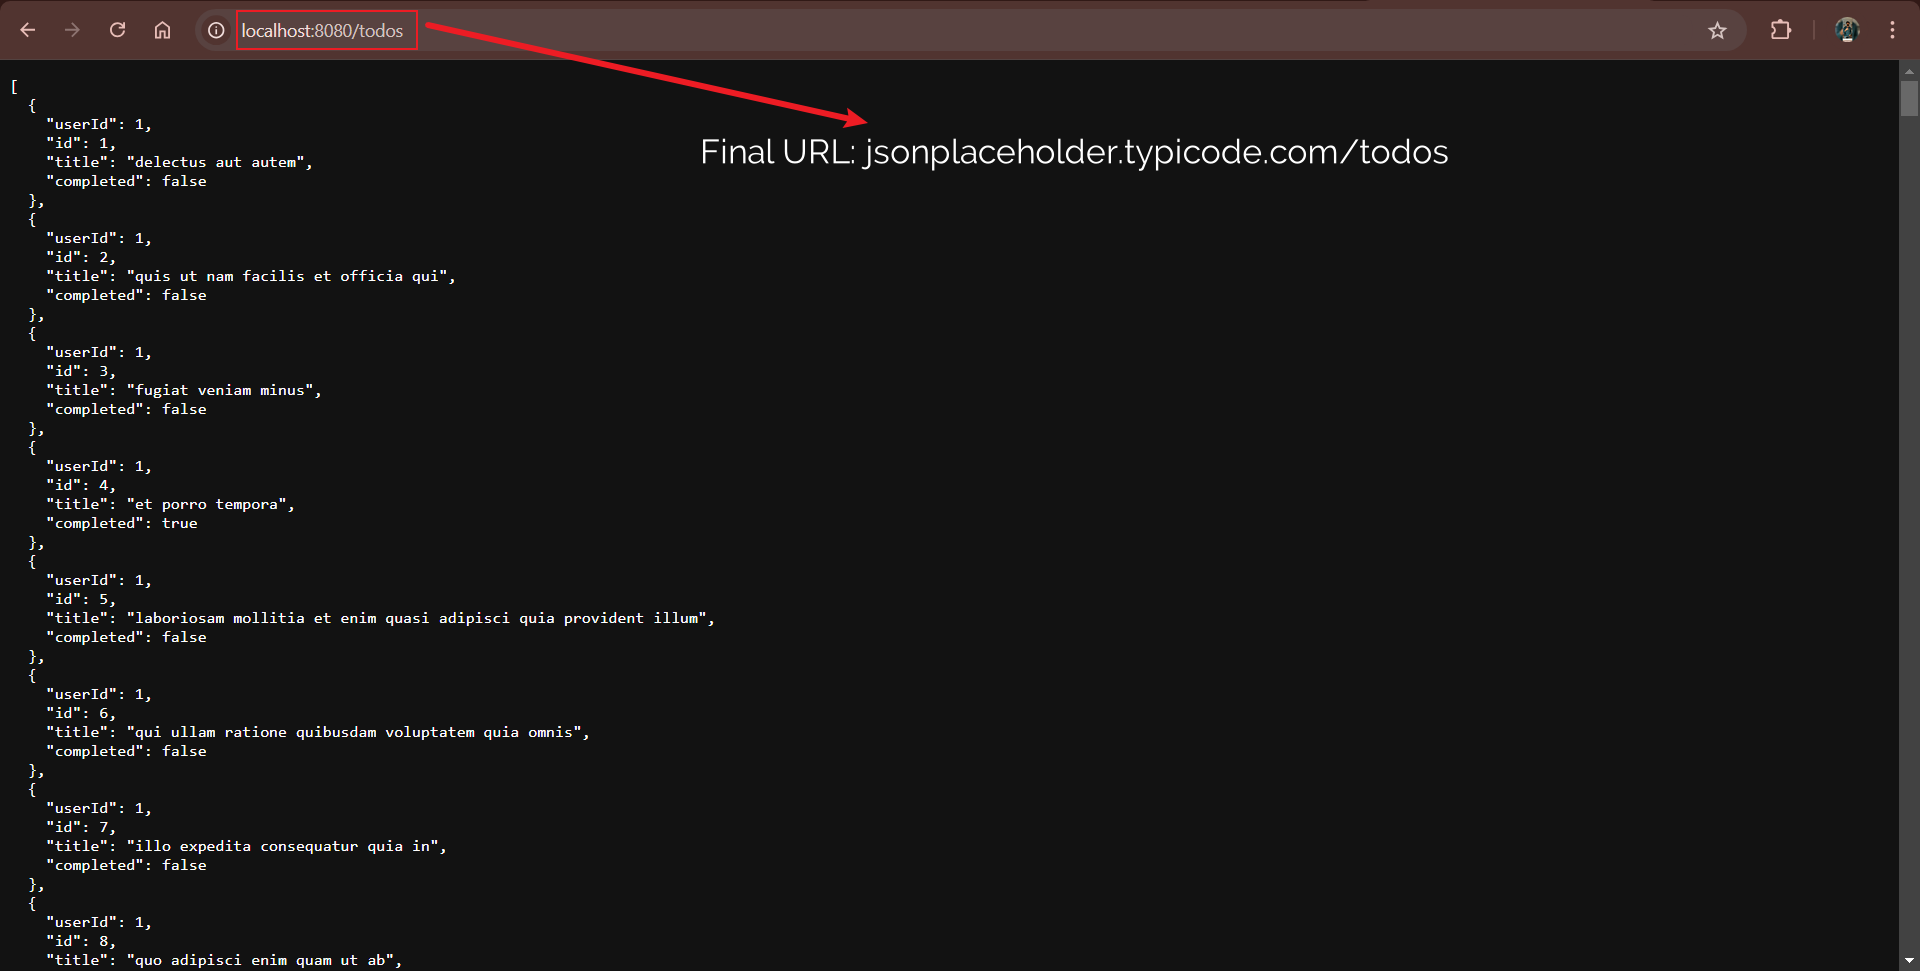This screenshot has width=1920, height=971.
Task: Click the line "id": 1
Action: pos(81,143)
